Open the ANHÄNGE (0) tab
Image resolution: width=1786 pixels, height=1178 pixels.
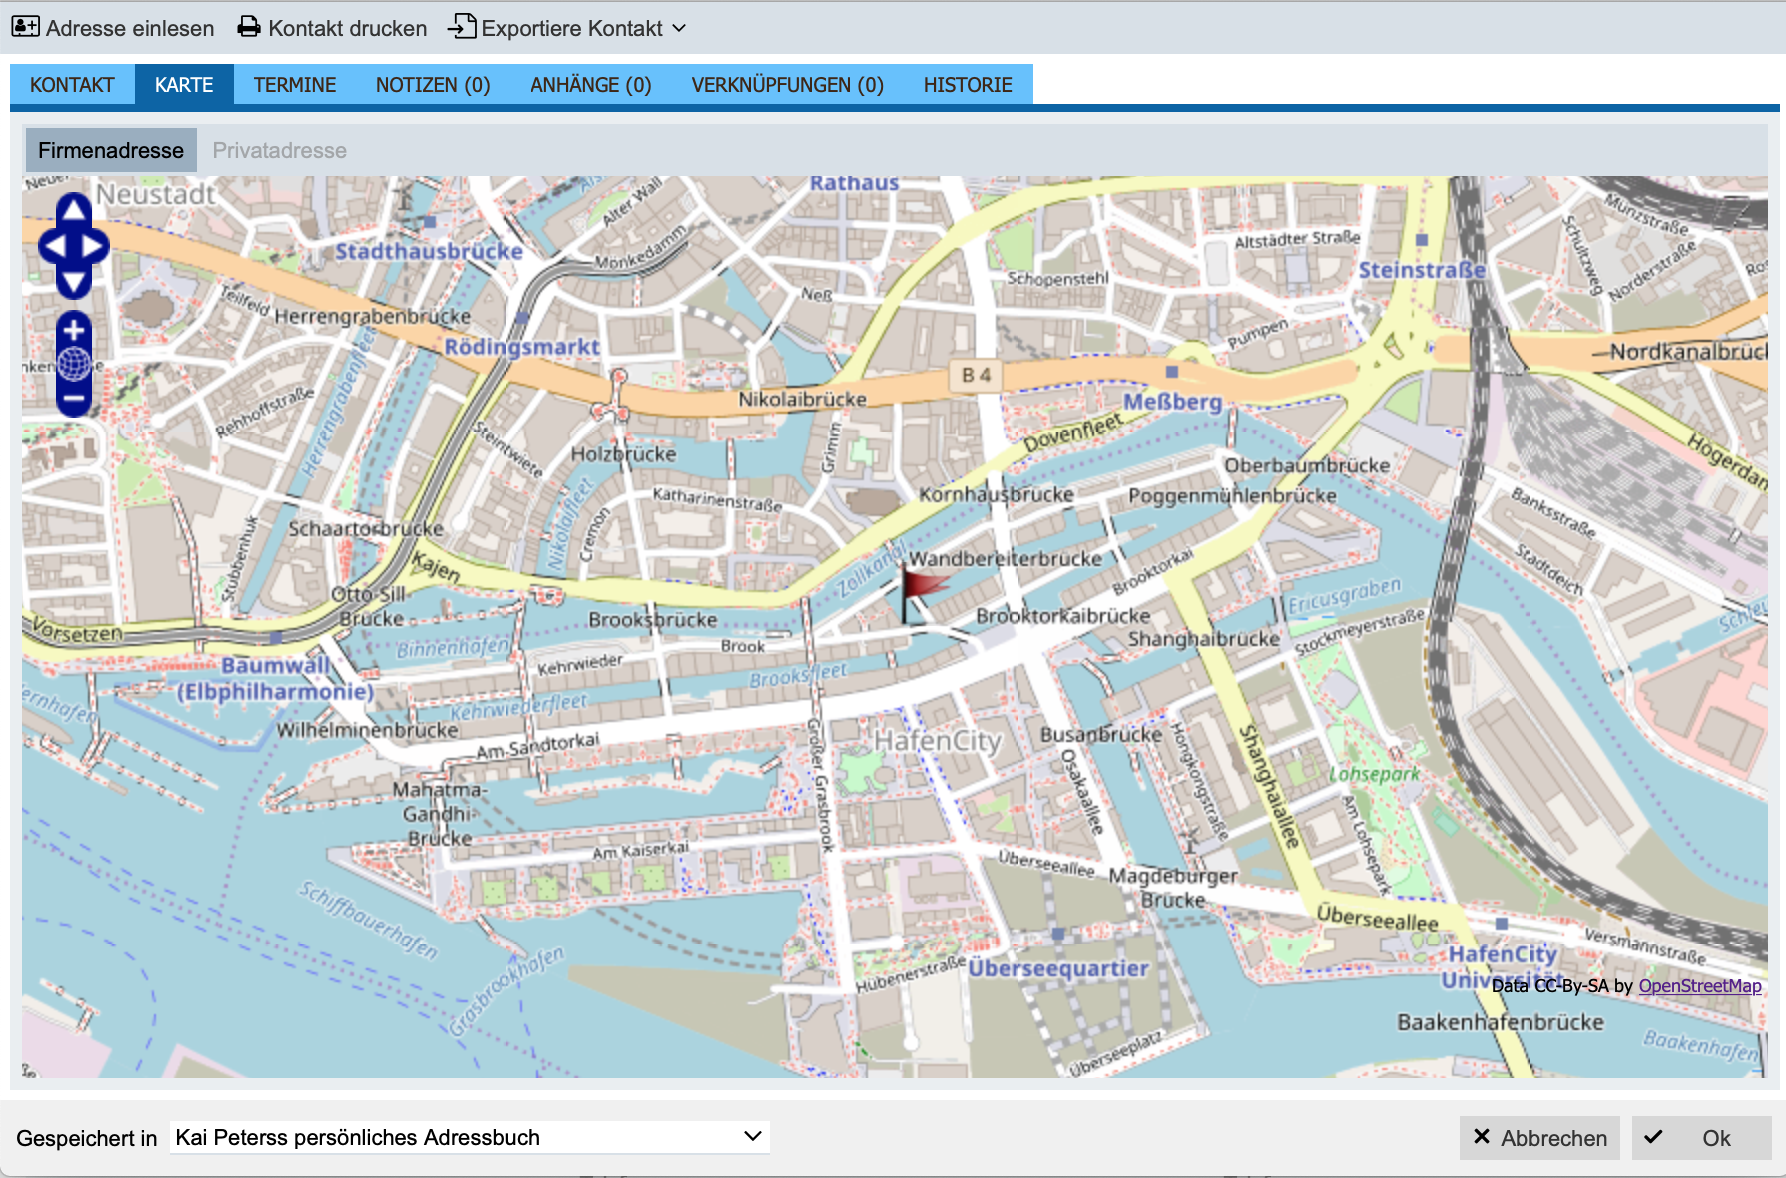click(591, 85)
